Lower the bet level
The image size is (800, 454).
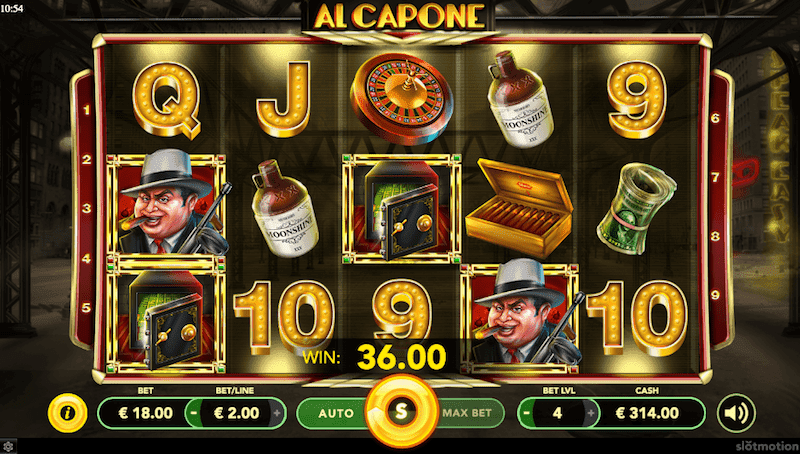click(526, 413)
